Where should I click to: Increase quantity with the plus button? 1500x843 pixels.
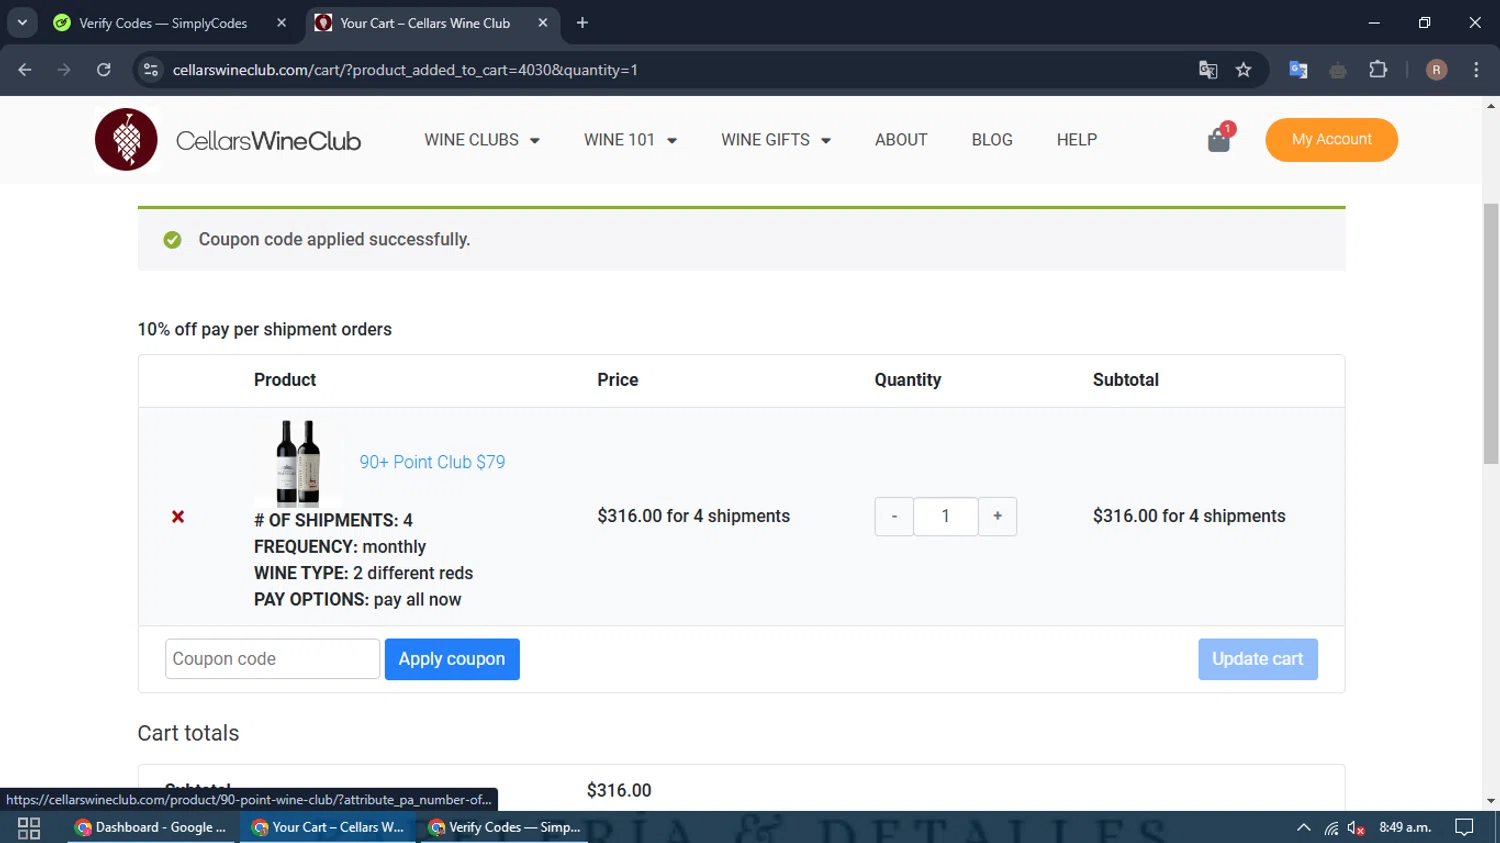(x=997, y=517)
